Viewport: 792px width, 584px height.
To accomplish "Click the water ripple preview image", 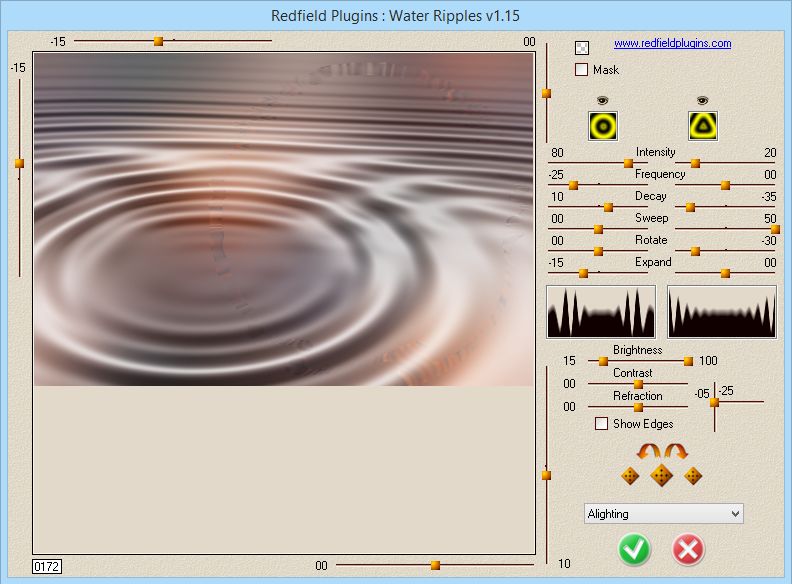I will (x=284, y=219).
